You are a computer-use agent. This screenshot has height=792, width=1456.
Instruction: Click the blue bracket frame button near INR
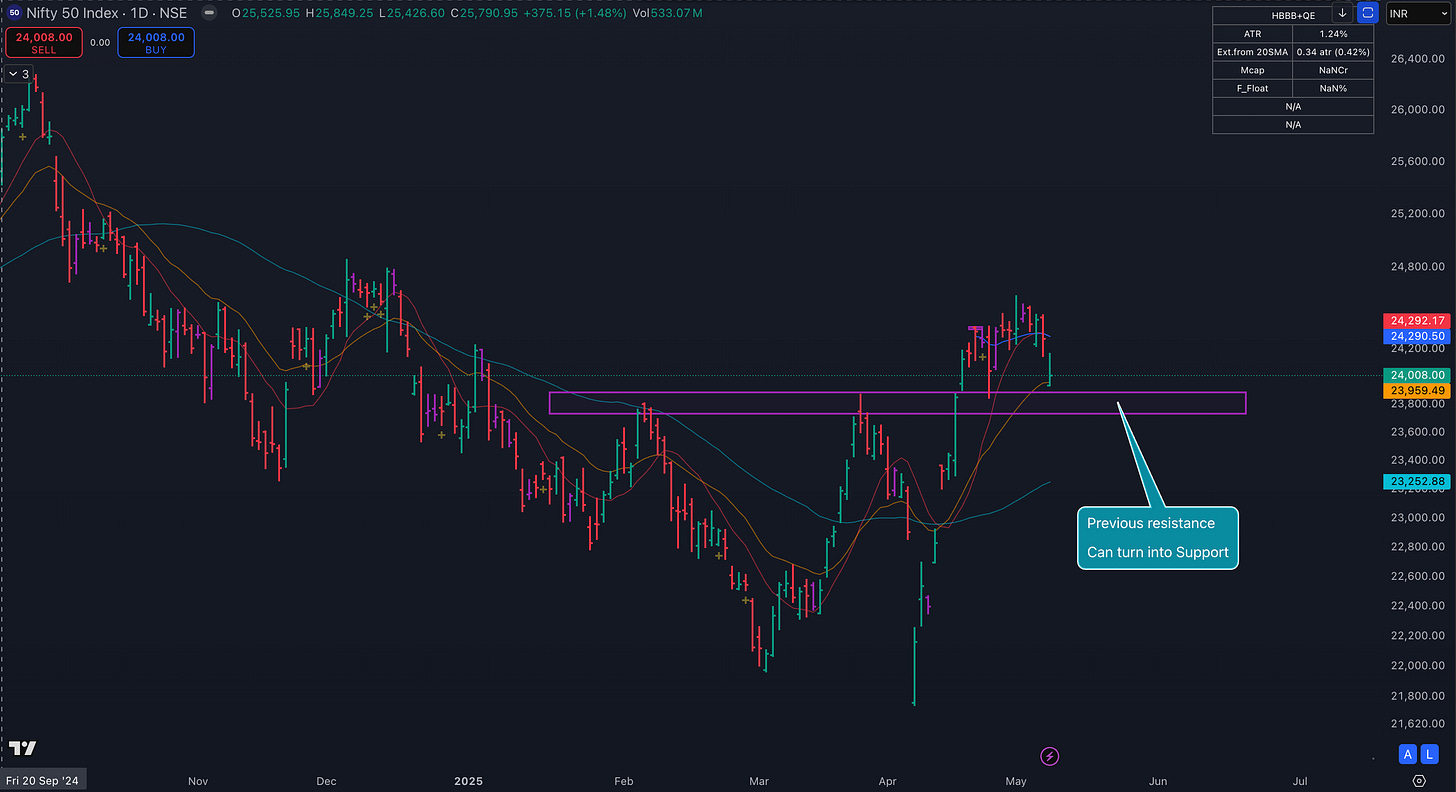[x=1368, y=14]
